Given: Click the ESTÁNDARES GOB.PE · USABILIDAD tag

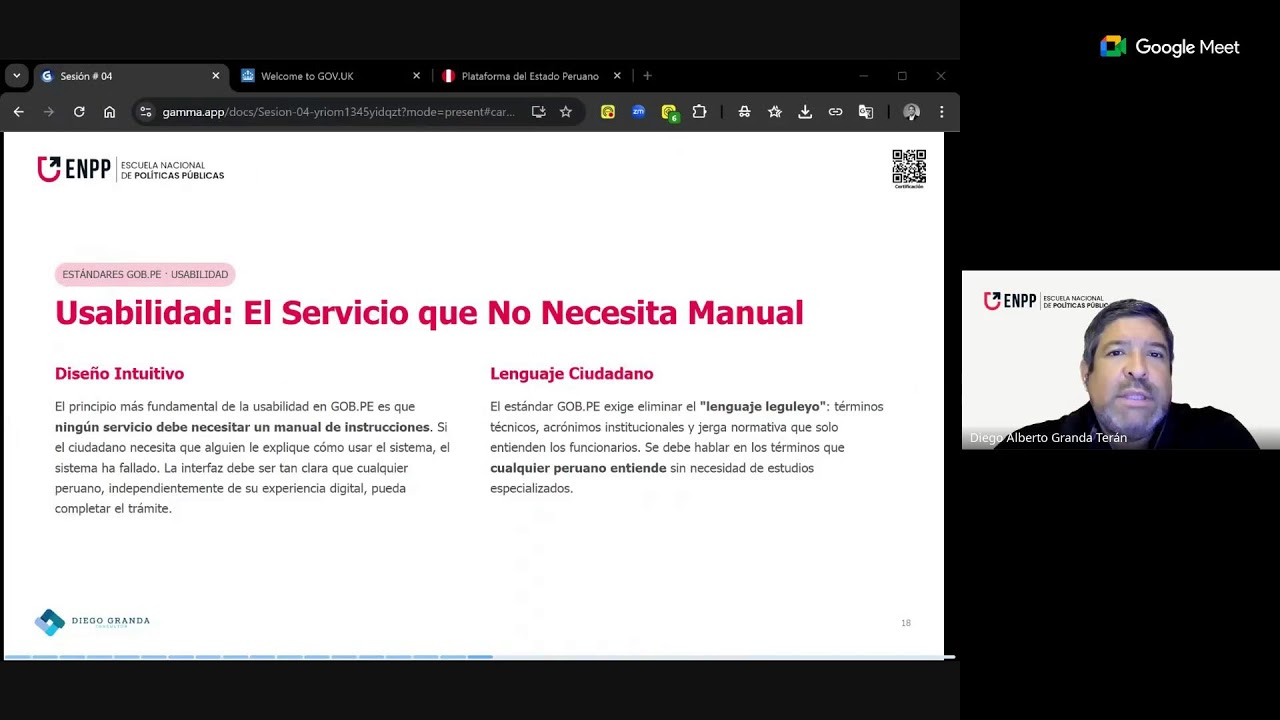Looking at the screenshot, I should click(145, 274).
